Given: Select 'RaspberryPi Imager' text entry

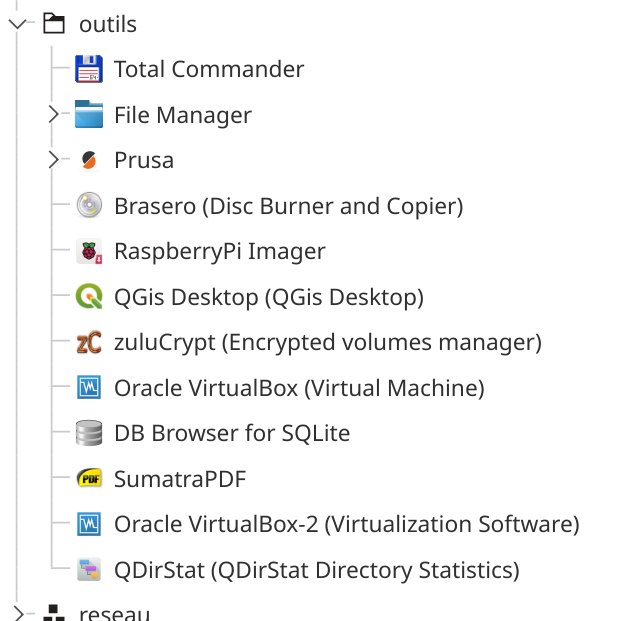Looking at the screenshot, I should point(220,252).
